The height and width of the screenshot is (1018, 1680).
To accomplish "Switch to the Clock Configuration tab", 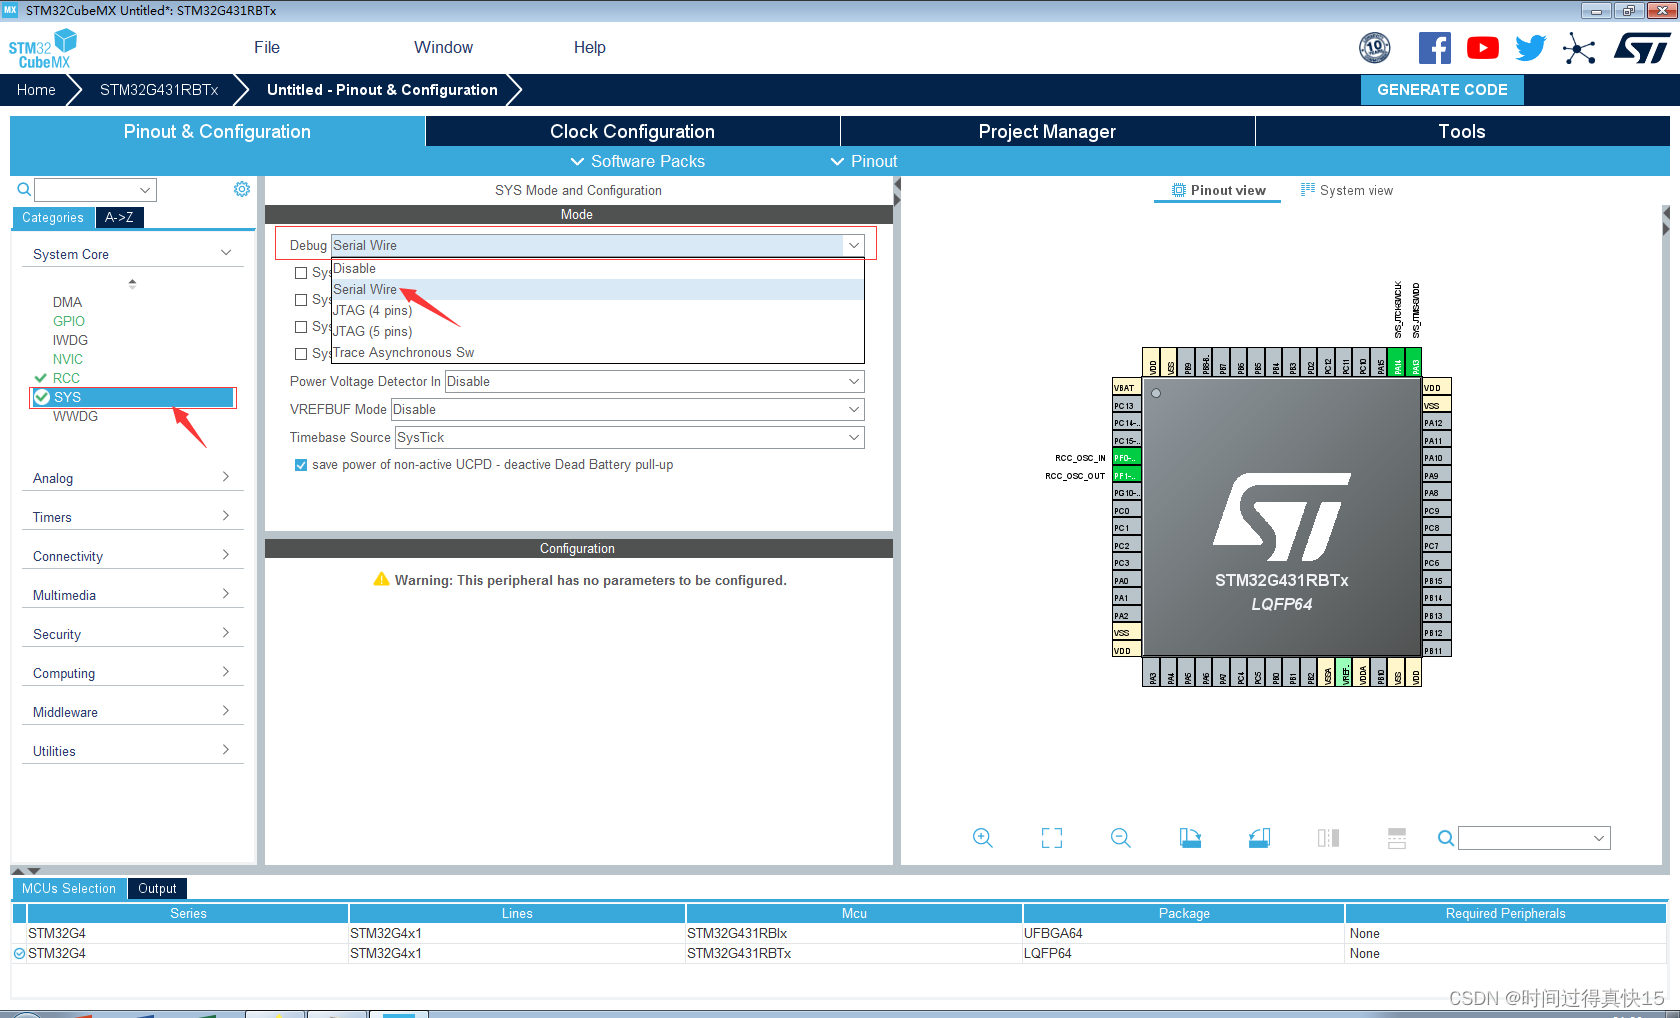I will coord(632,131).
